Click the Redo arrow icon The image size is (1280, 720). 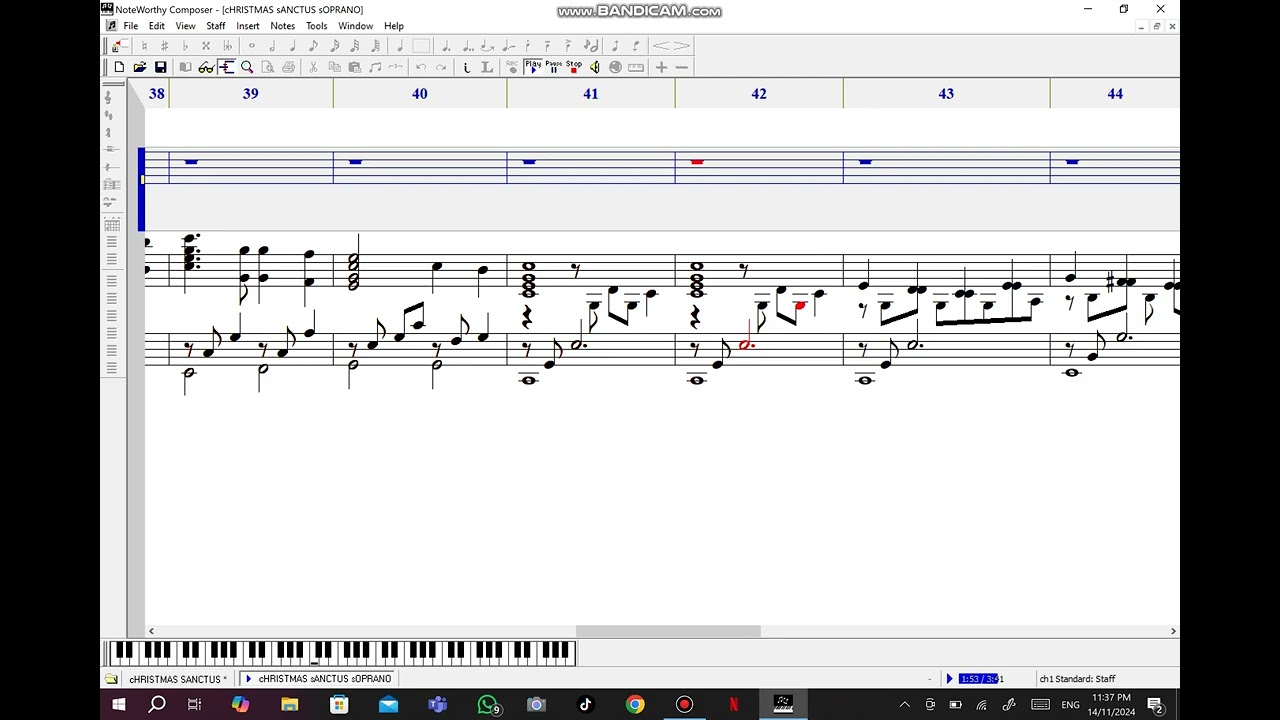pyautogui.click(x=441, y=67)
